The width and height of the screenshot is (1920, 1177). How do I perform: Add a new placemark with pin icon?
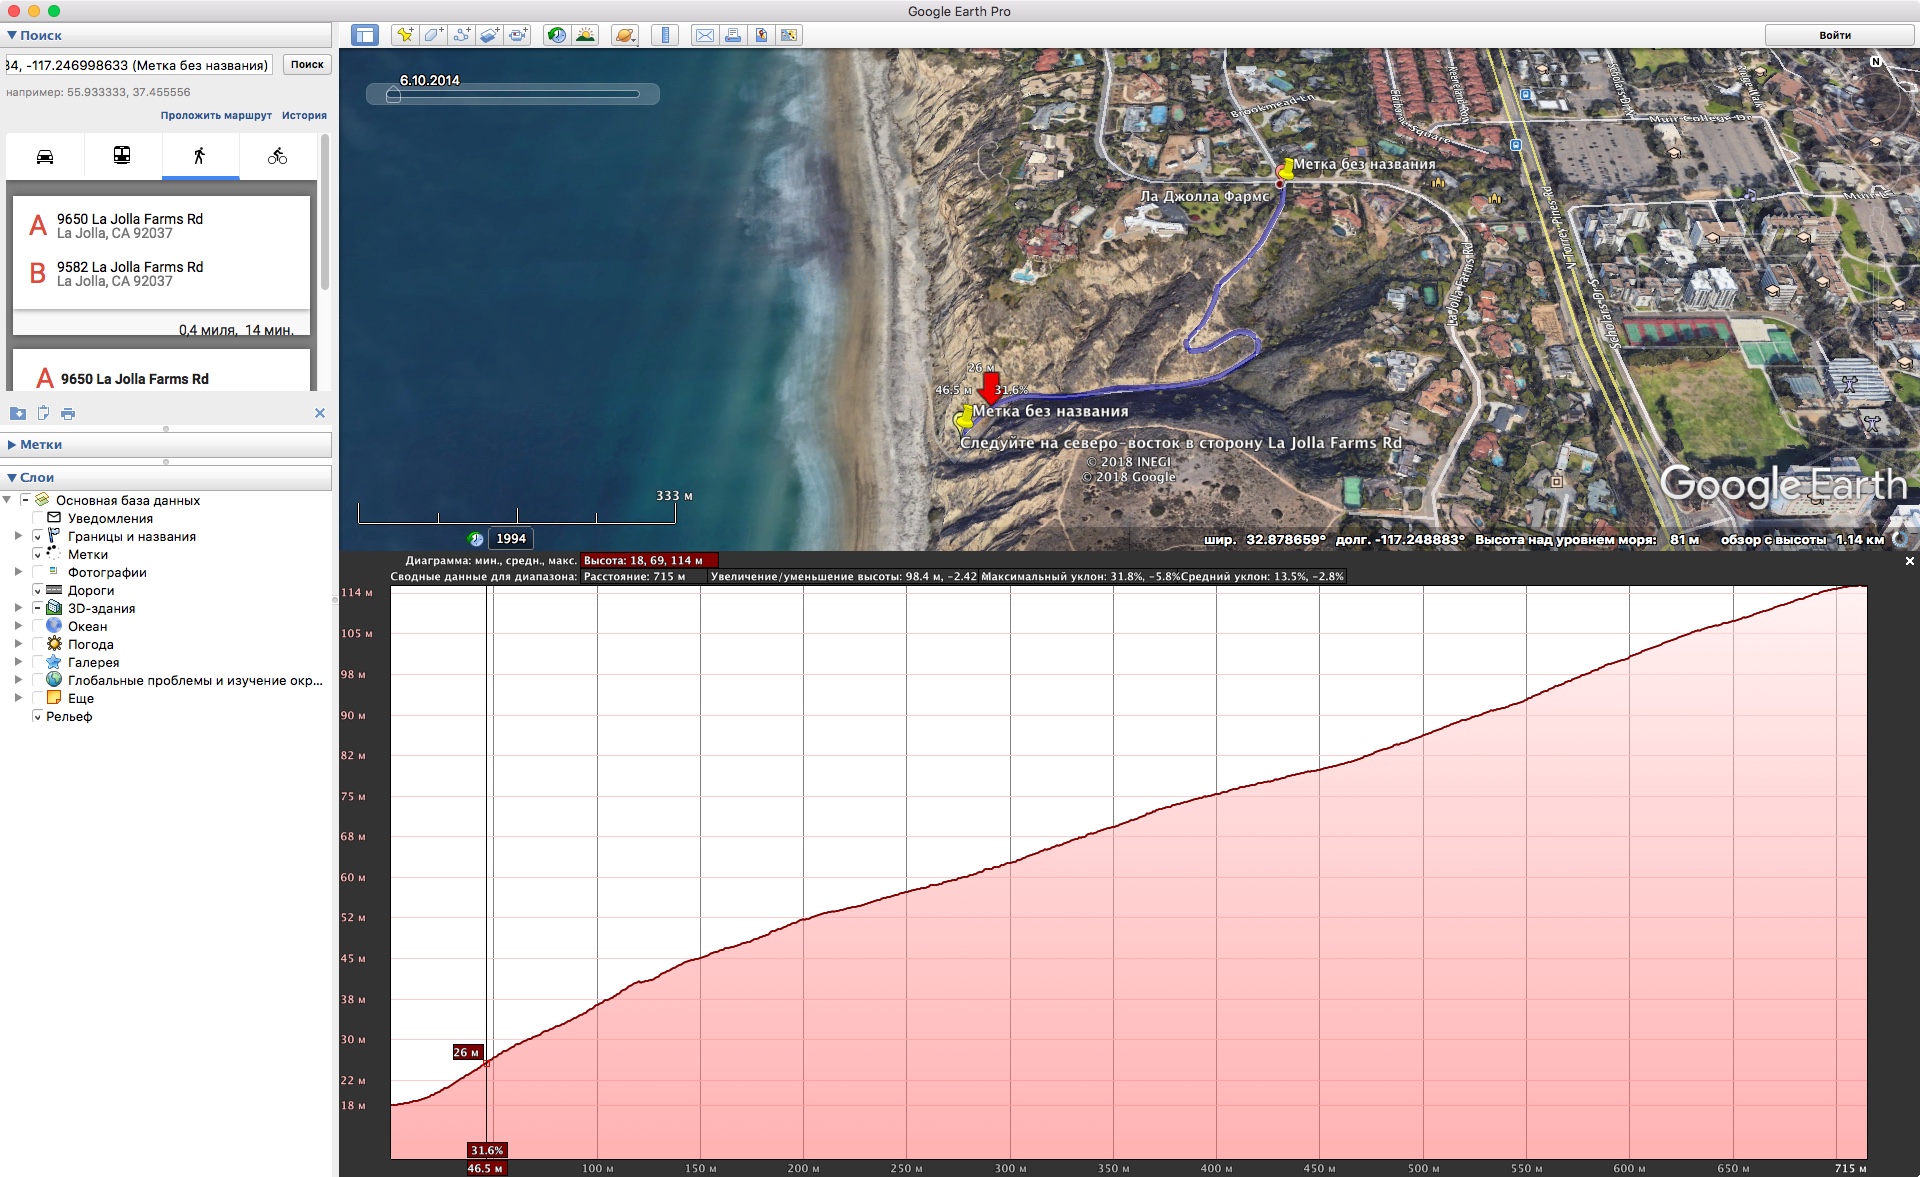click(405, 35)
